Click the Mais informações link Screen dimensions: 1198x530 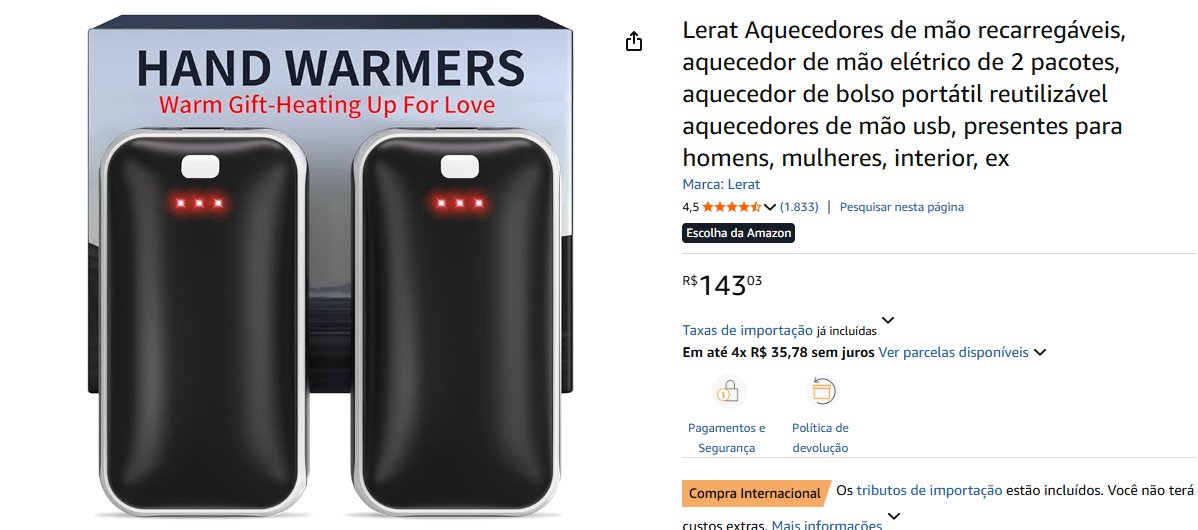click(827, 525)
